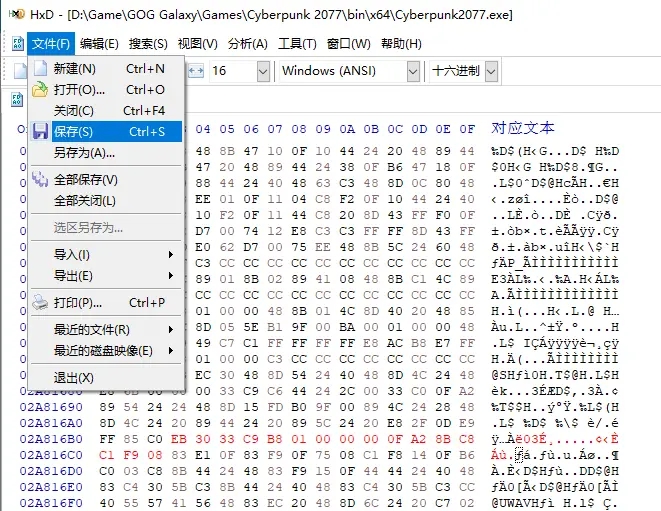
Task: Choose 另存为(A)... menu entry
Action: [106, 153]
